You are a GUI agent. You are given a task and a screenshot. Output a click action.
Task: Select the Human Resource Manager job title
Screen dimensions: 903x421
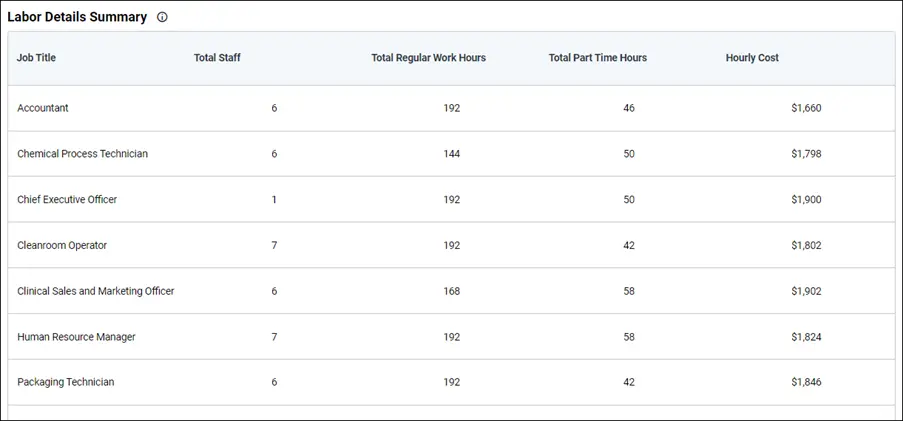click(x=76, y=336)
